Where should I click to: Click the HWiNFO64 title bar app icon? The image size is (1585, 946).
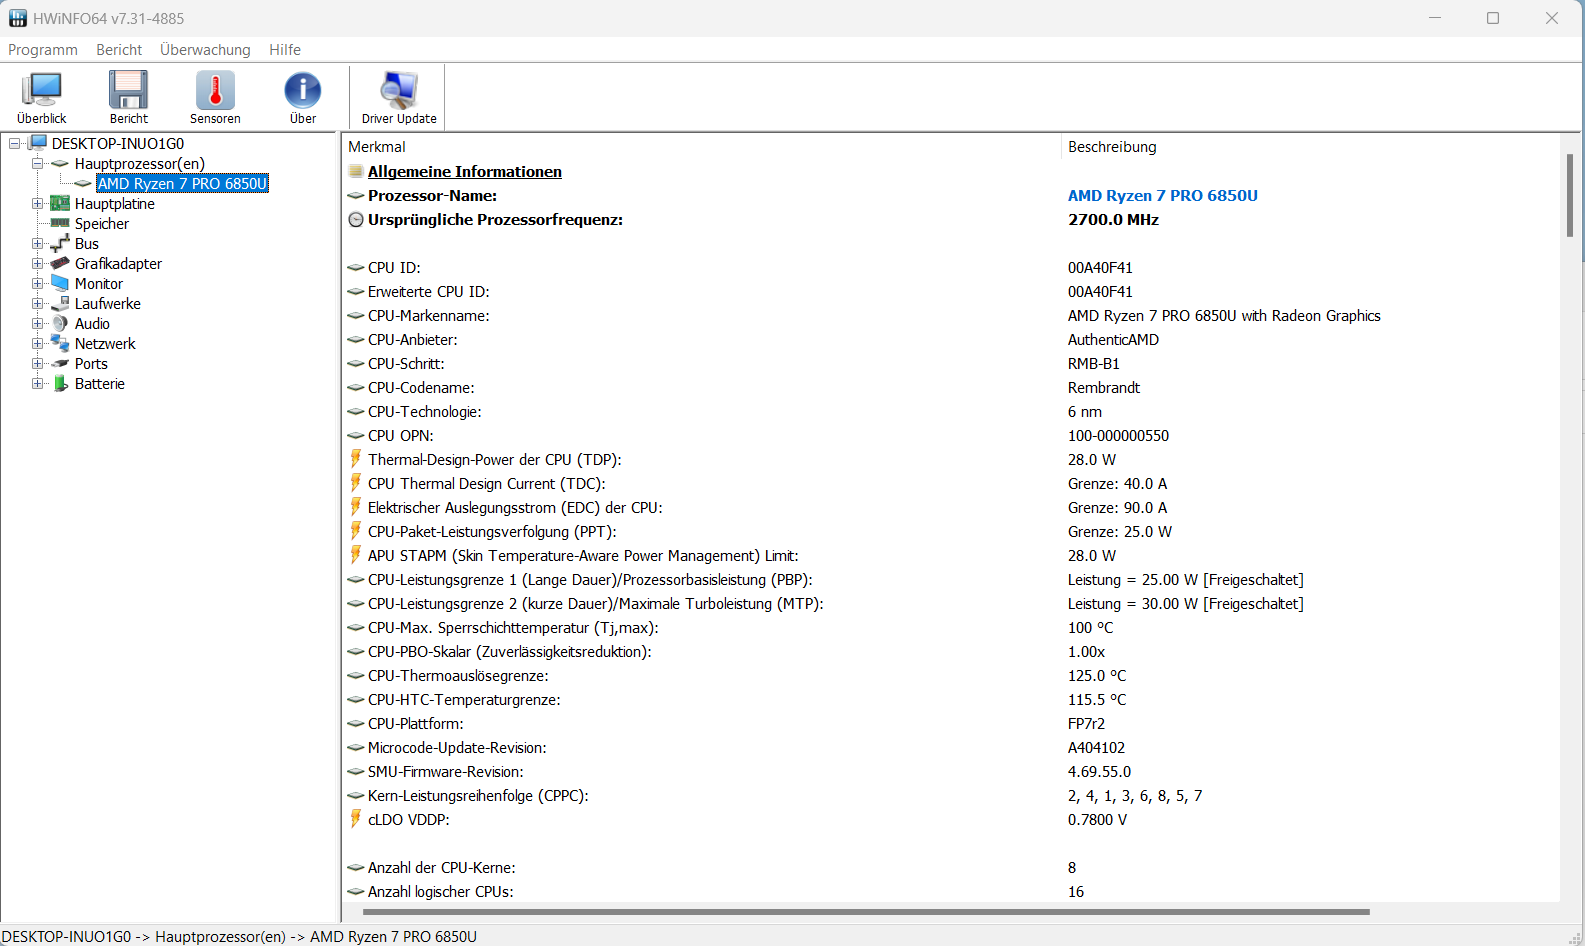pyautogui.click(x=18, y=18)
